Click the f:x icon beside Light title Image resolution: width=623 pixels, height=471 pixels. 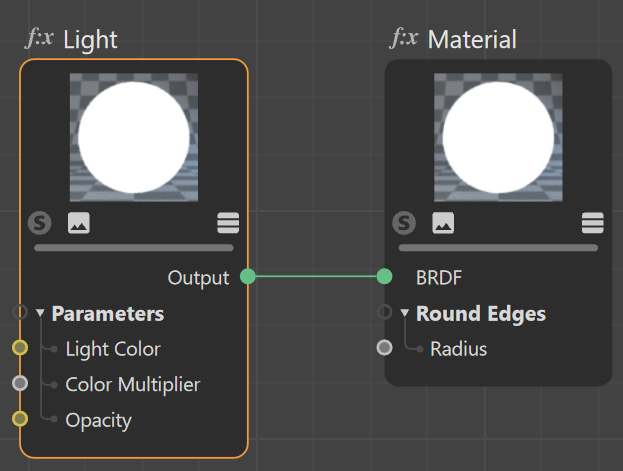pyautogui.click(x=39, y=39)
